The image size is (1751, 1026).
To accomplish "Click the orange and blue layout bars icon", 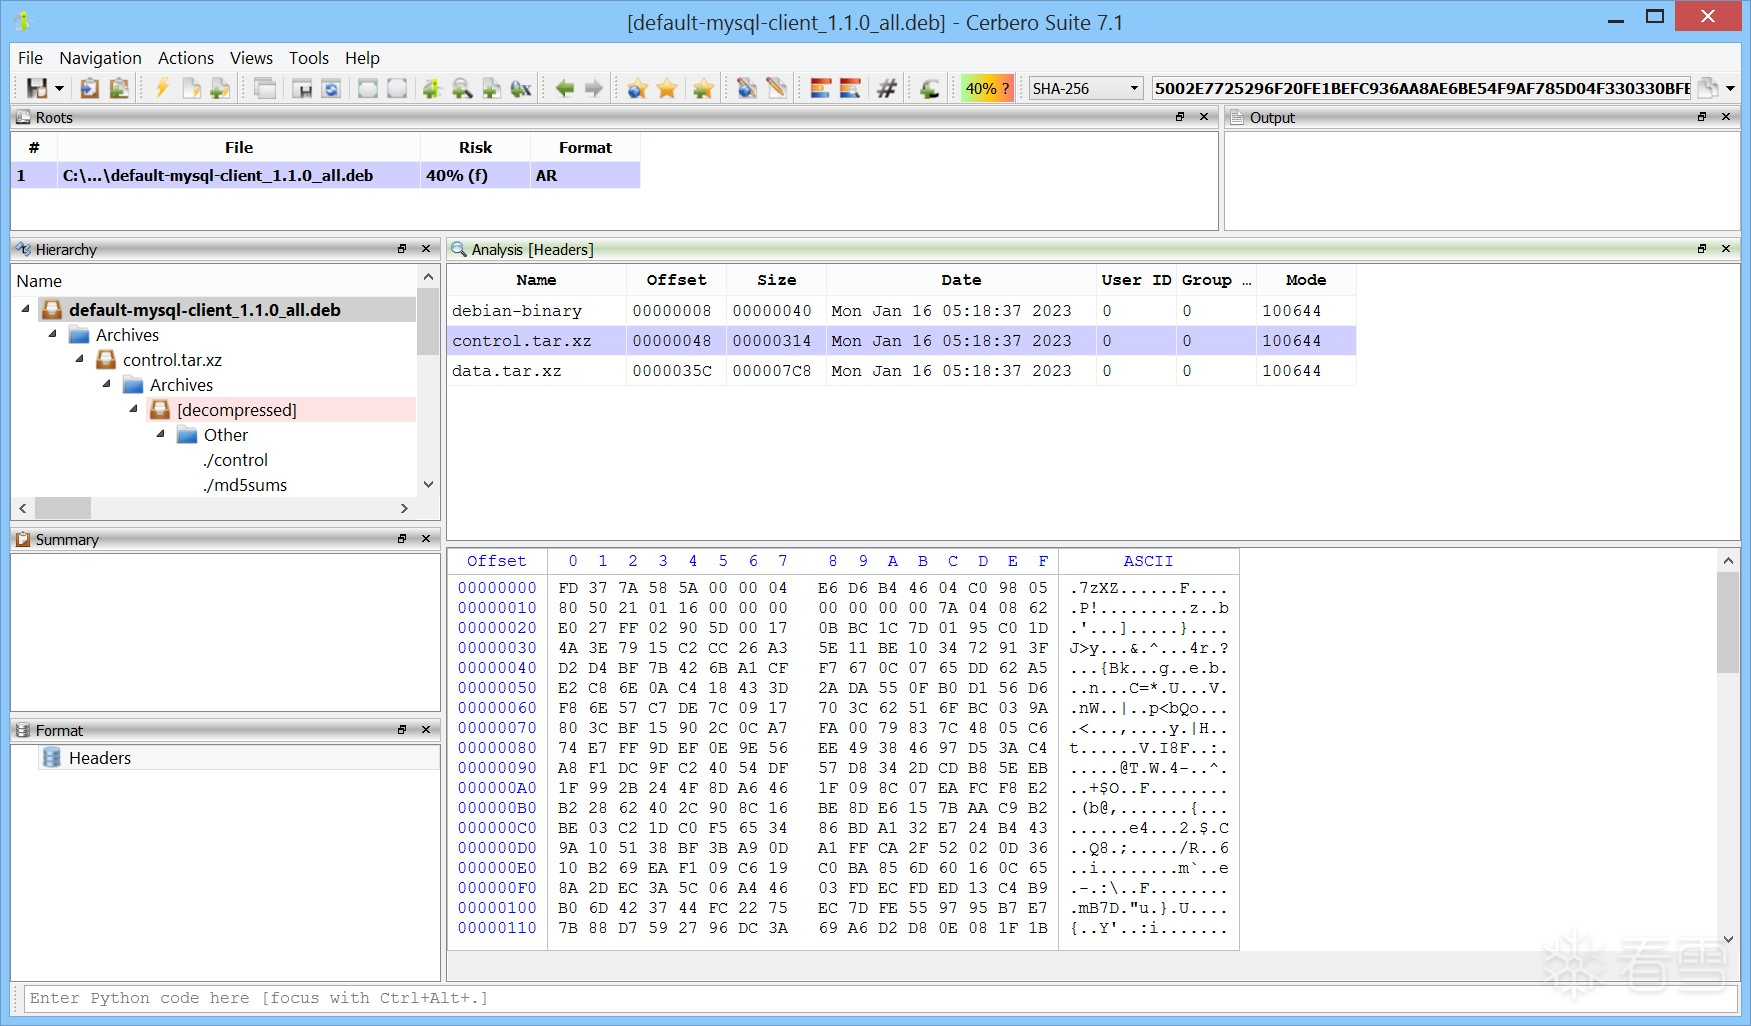I will pyautogui.click(x=821, y=88).
